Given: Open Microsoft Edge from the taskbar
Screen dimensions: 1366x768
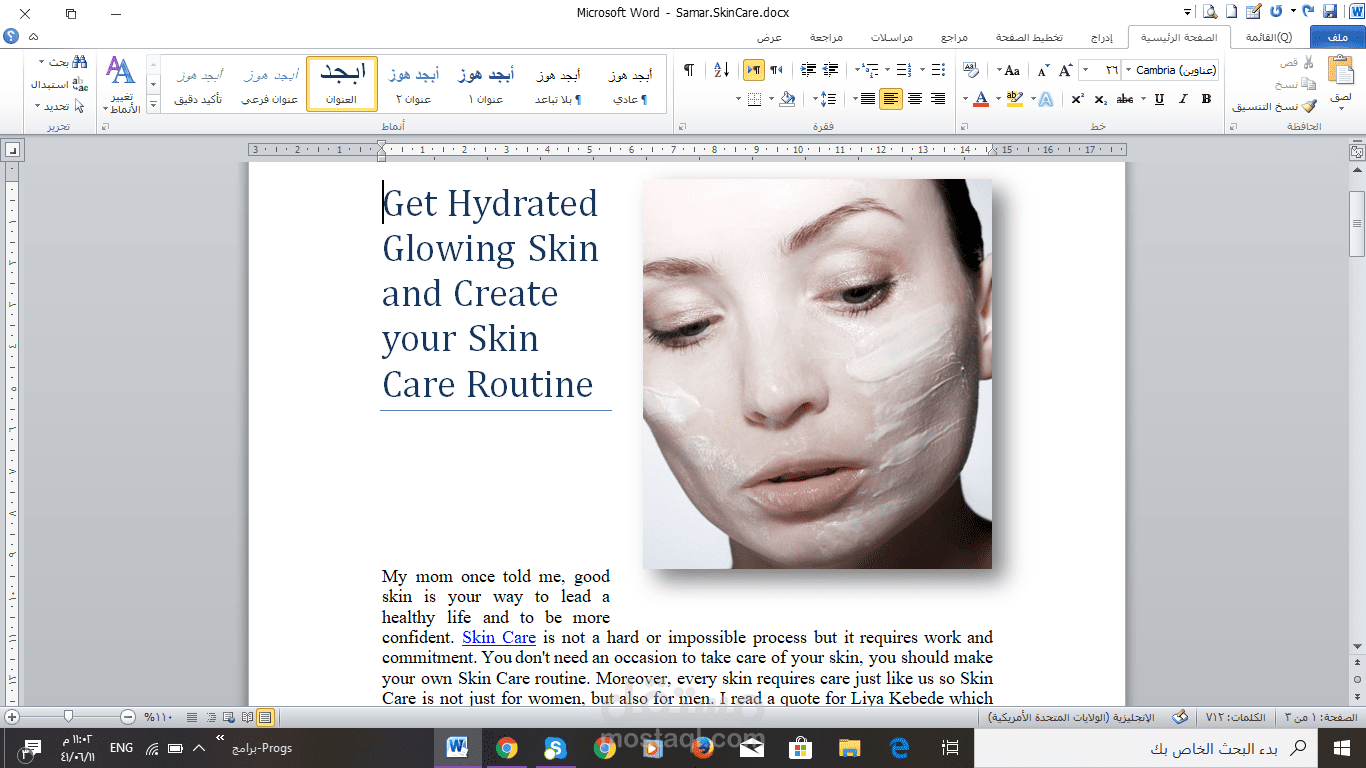Looking at the screenshot, I should (x=898, y=748).
